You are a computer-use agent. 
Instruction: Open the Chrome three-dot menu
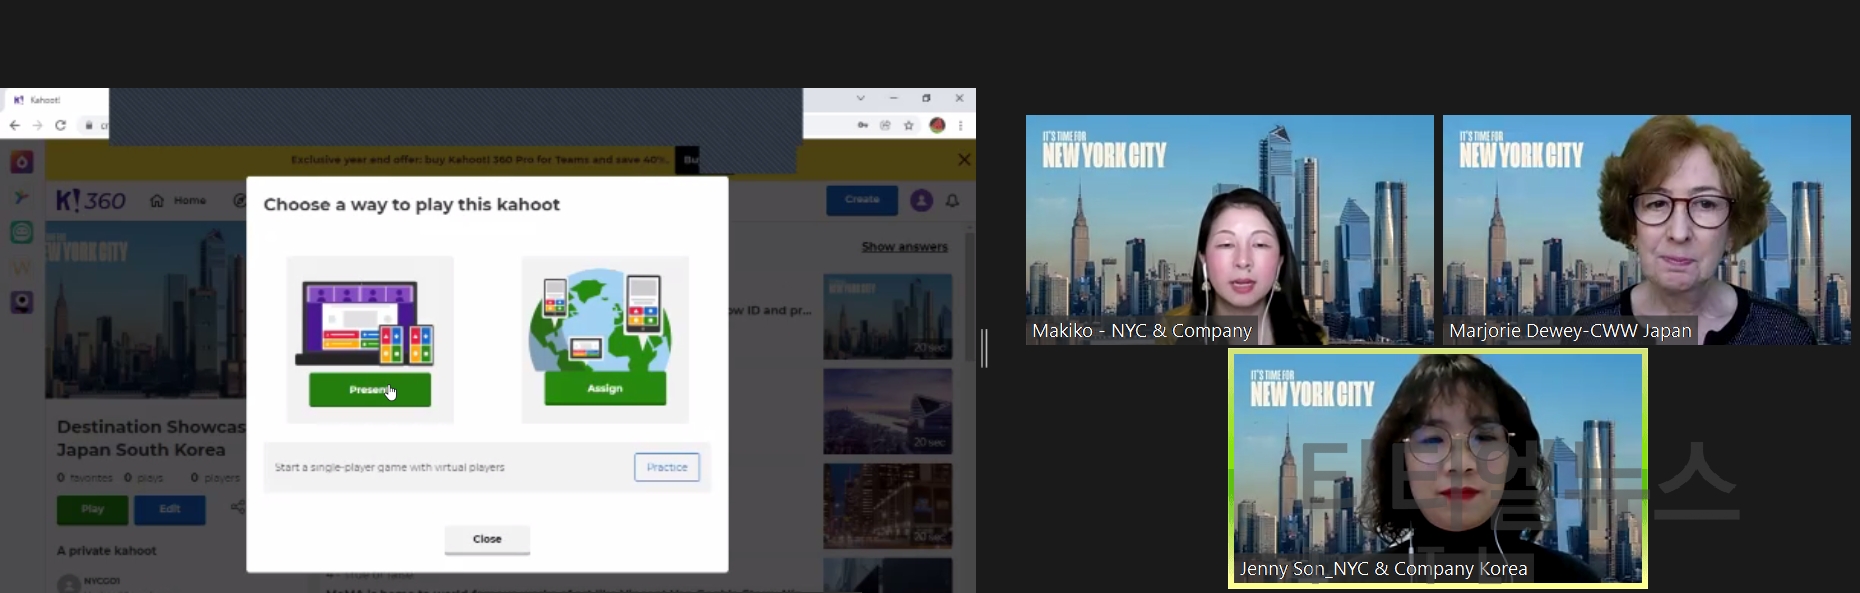pyautogui.click(x=961, y=125)
